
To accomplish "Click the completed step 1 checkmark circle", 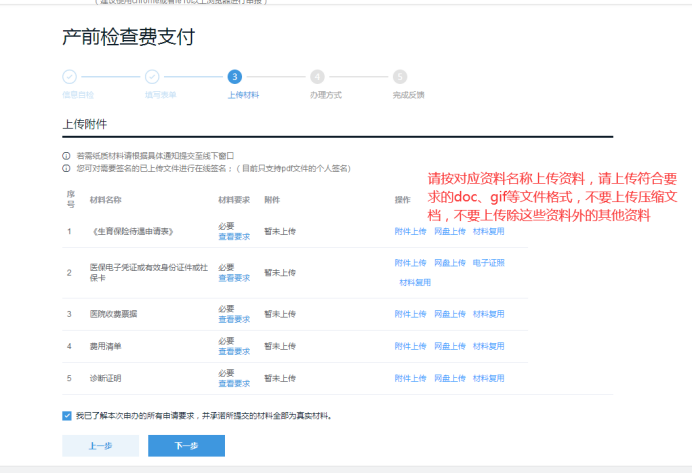I will [x=69, y=77].
